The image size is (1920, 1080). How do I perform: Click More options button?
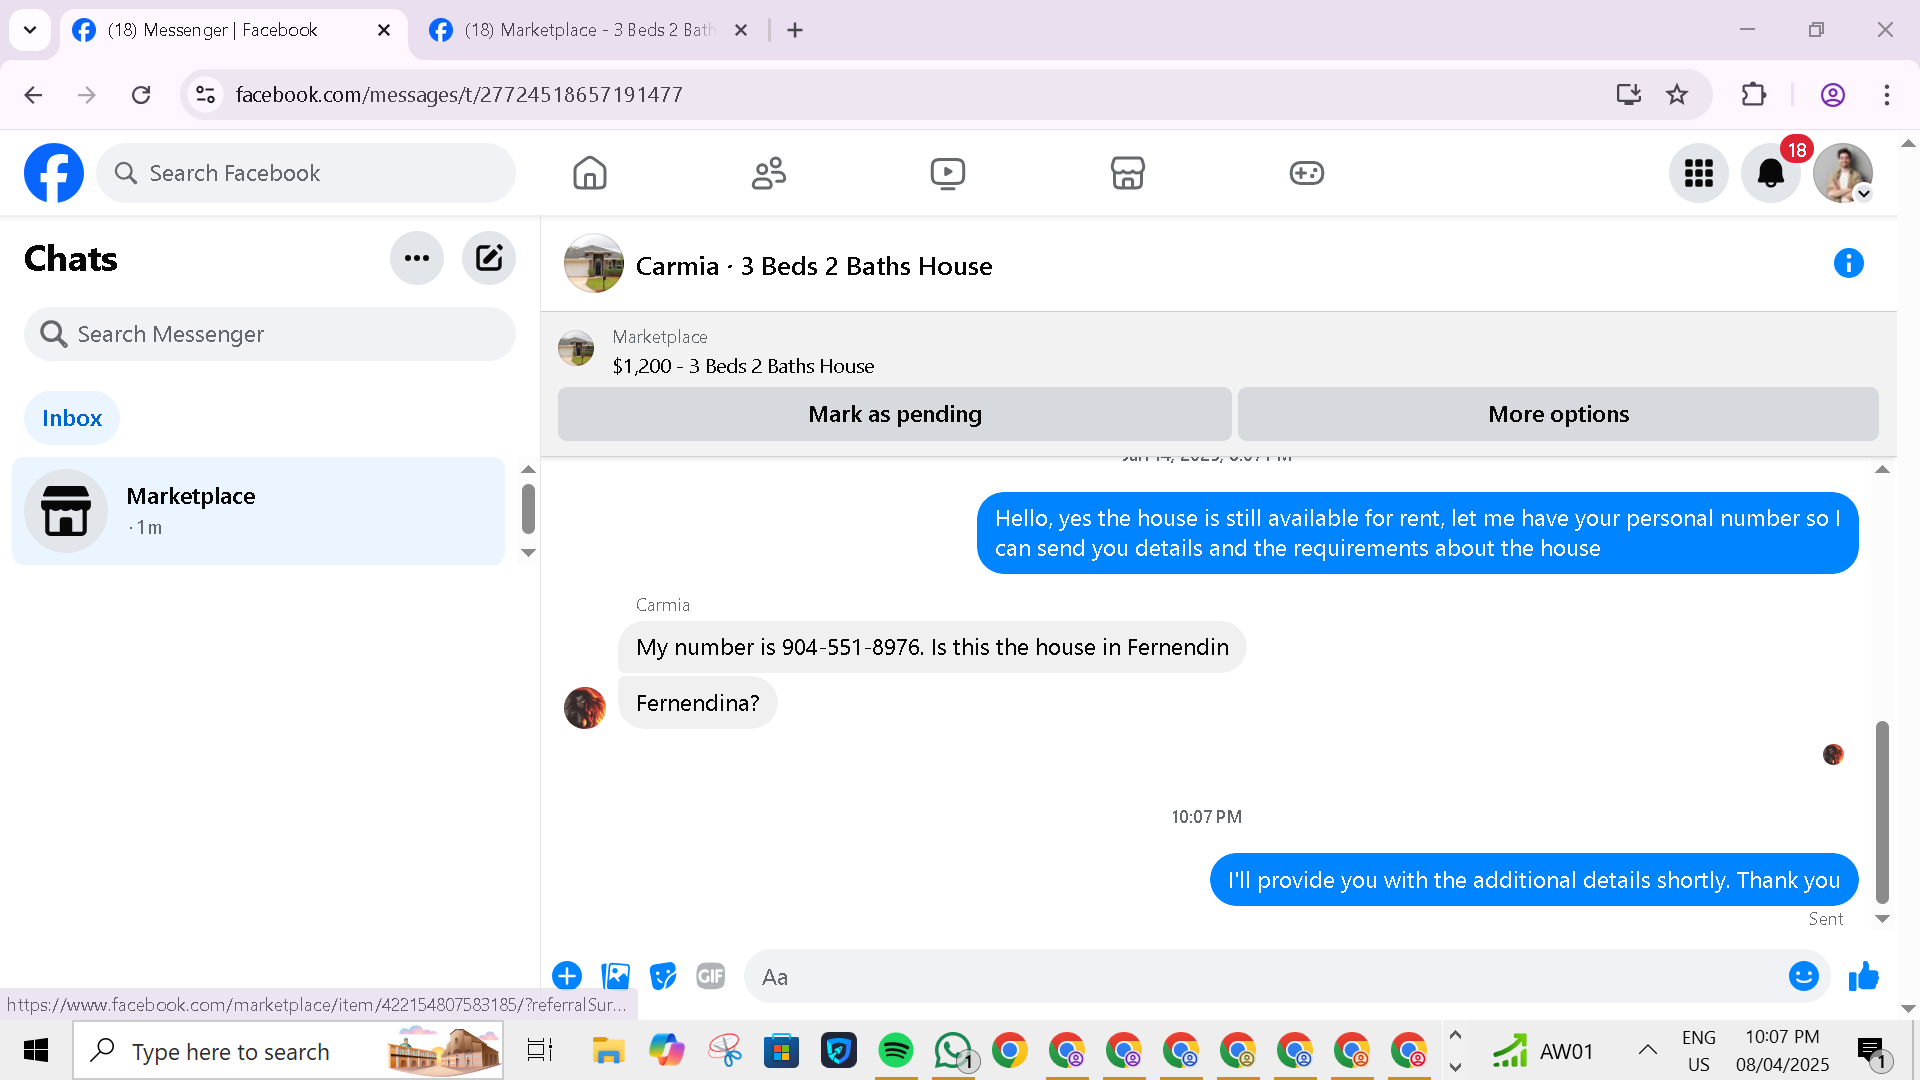point(1557,414)
